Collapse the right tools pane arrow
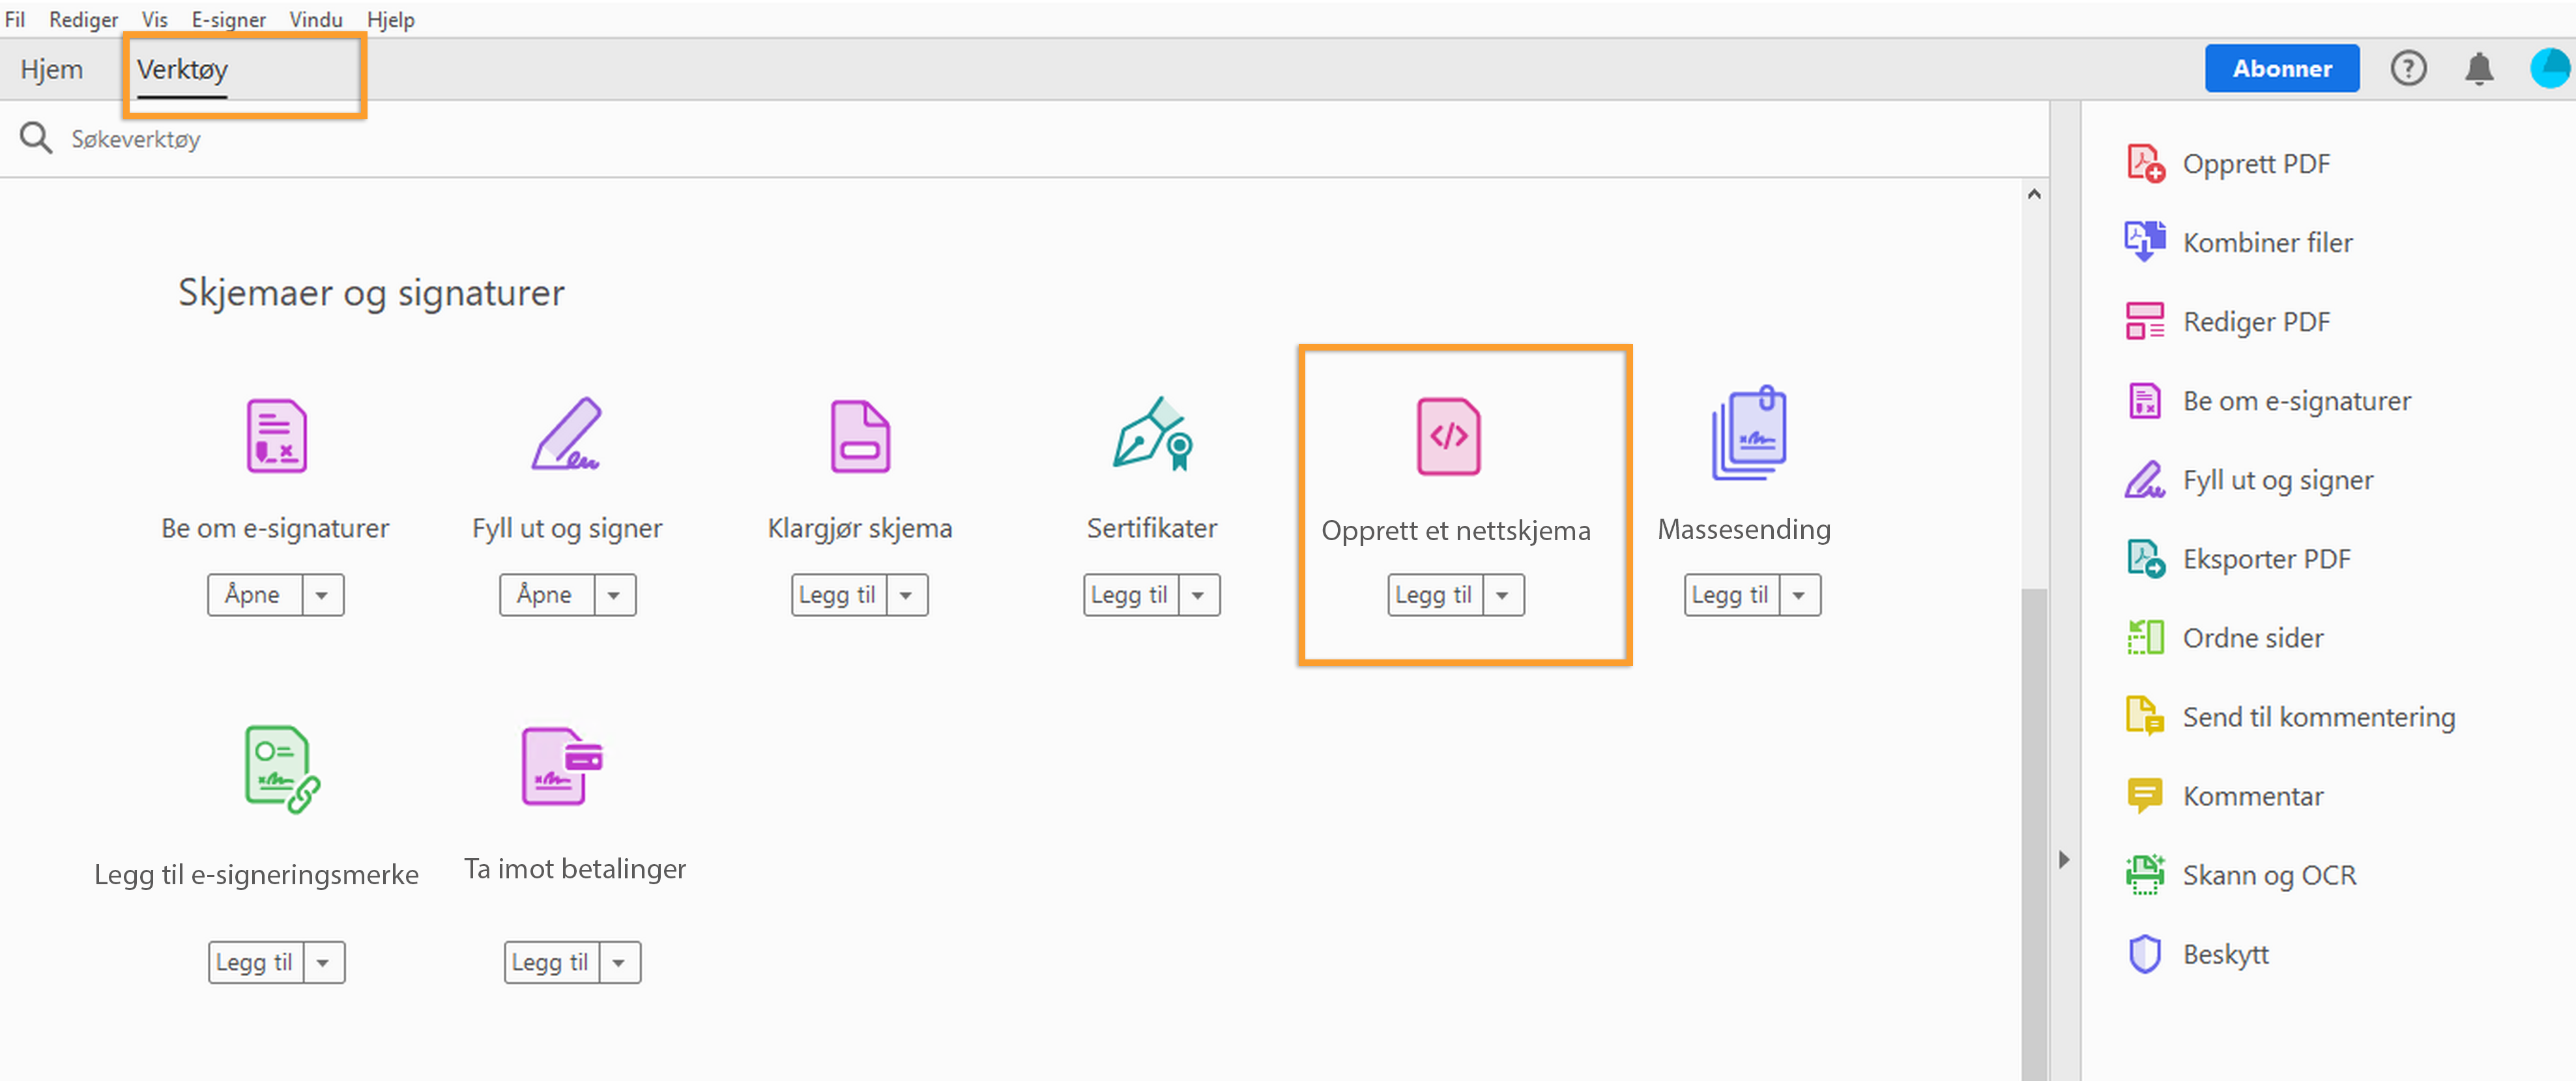2576x1081 pixels. [2063, 859]
